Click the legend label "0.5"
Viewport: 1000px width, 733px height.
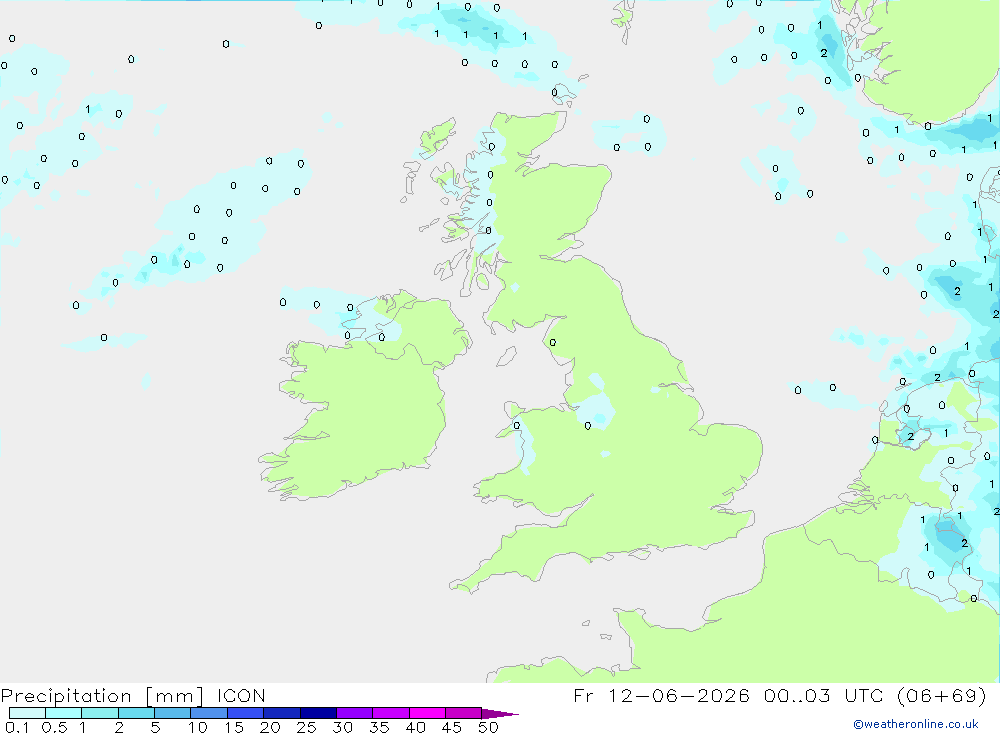[54, 727]
